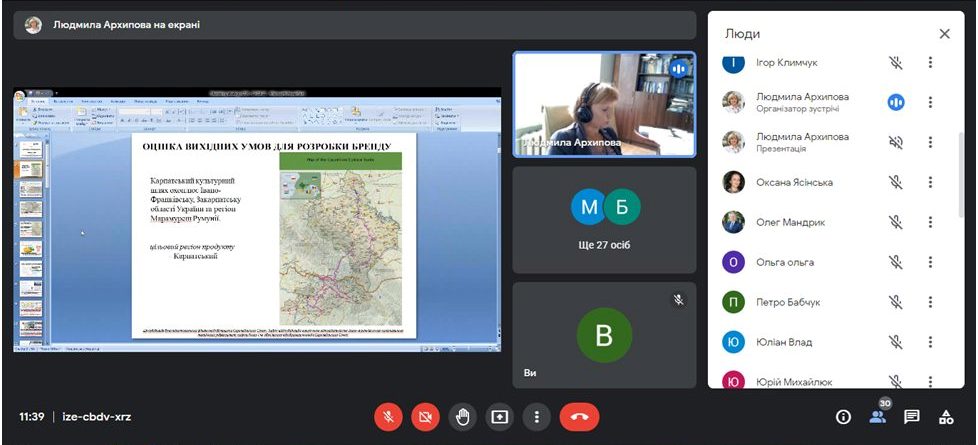Open the three-dot more options menu in bottom bar
The width and height of the screenshot is (978, 445).
click(x=537, y=417)
